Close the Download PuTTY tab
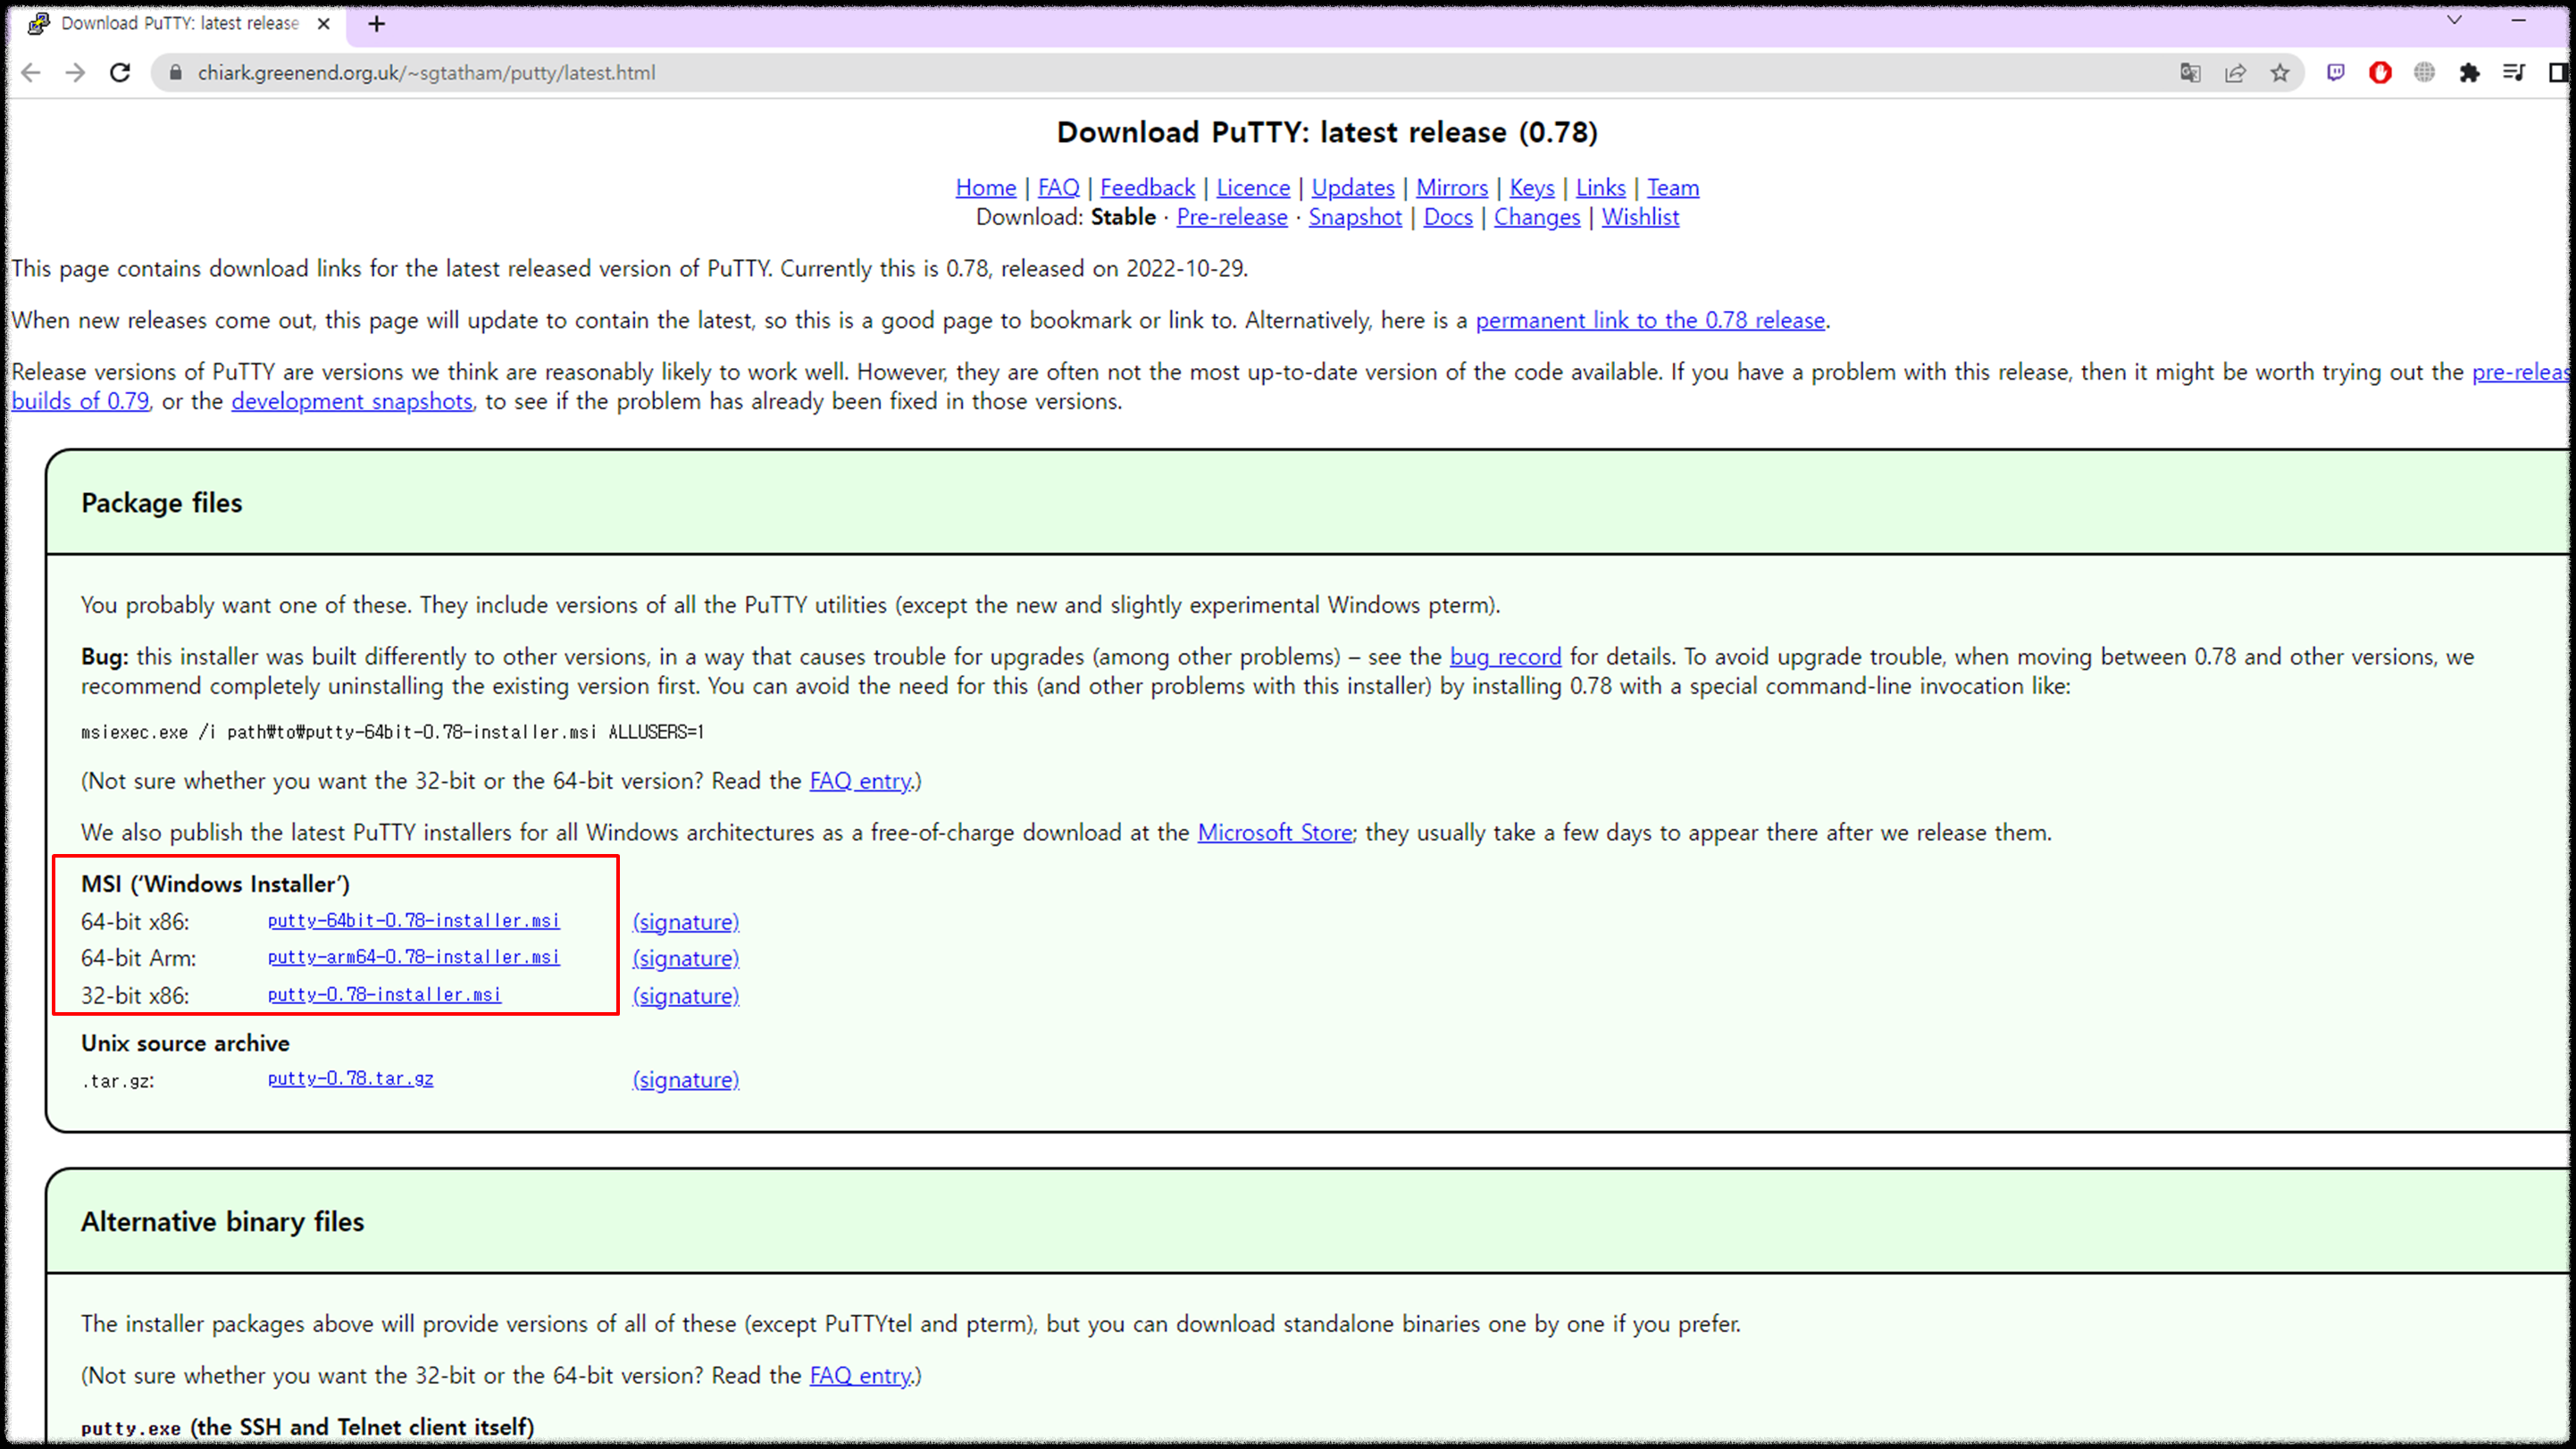Screen dimensions: 2576x1449 click(x=323, y=24)
